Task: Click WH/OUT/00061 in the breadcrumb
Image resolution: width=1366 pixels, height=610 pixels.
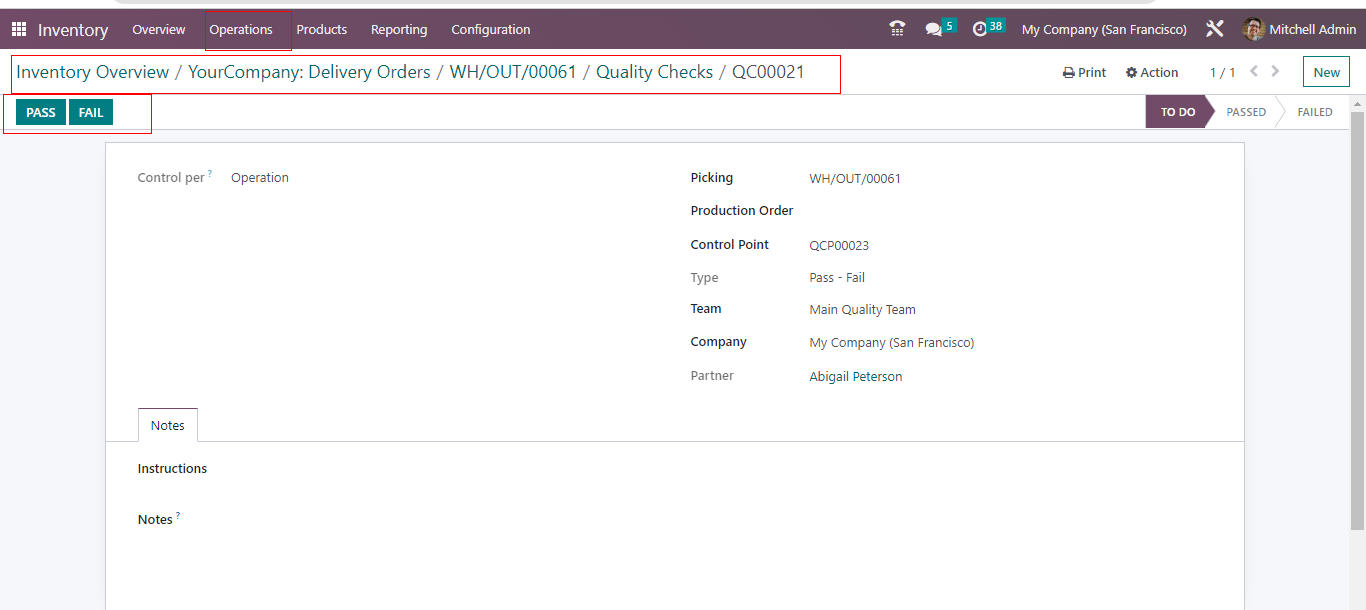Action: [513, 72]
